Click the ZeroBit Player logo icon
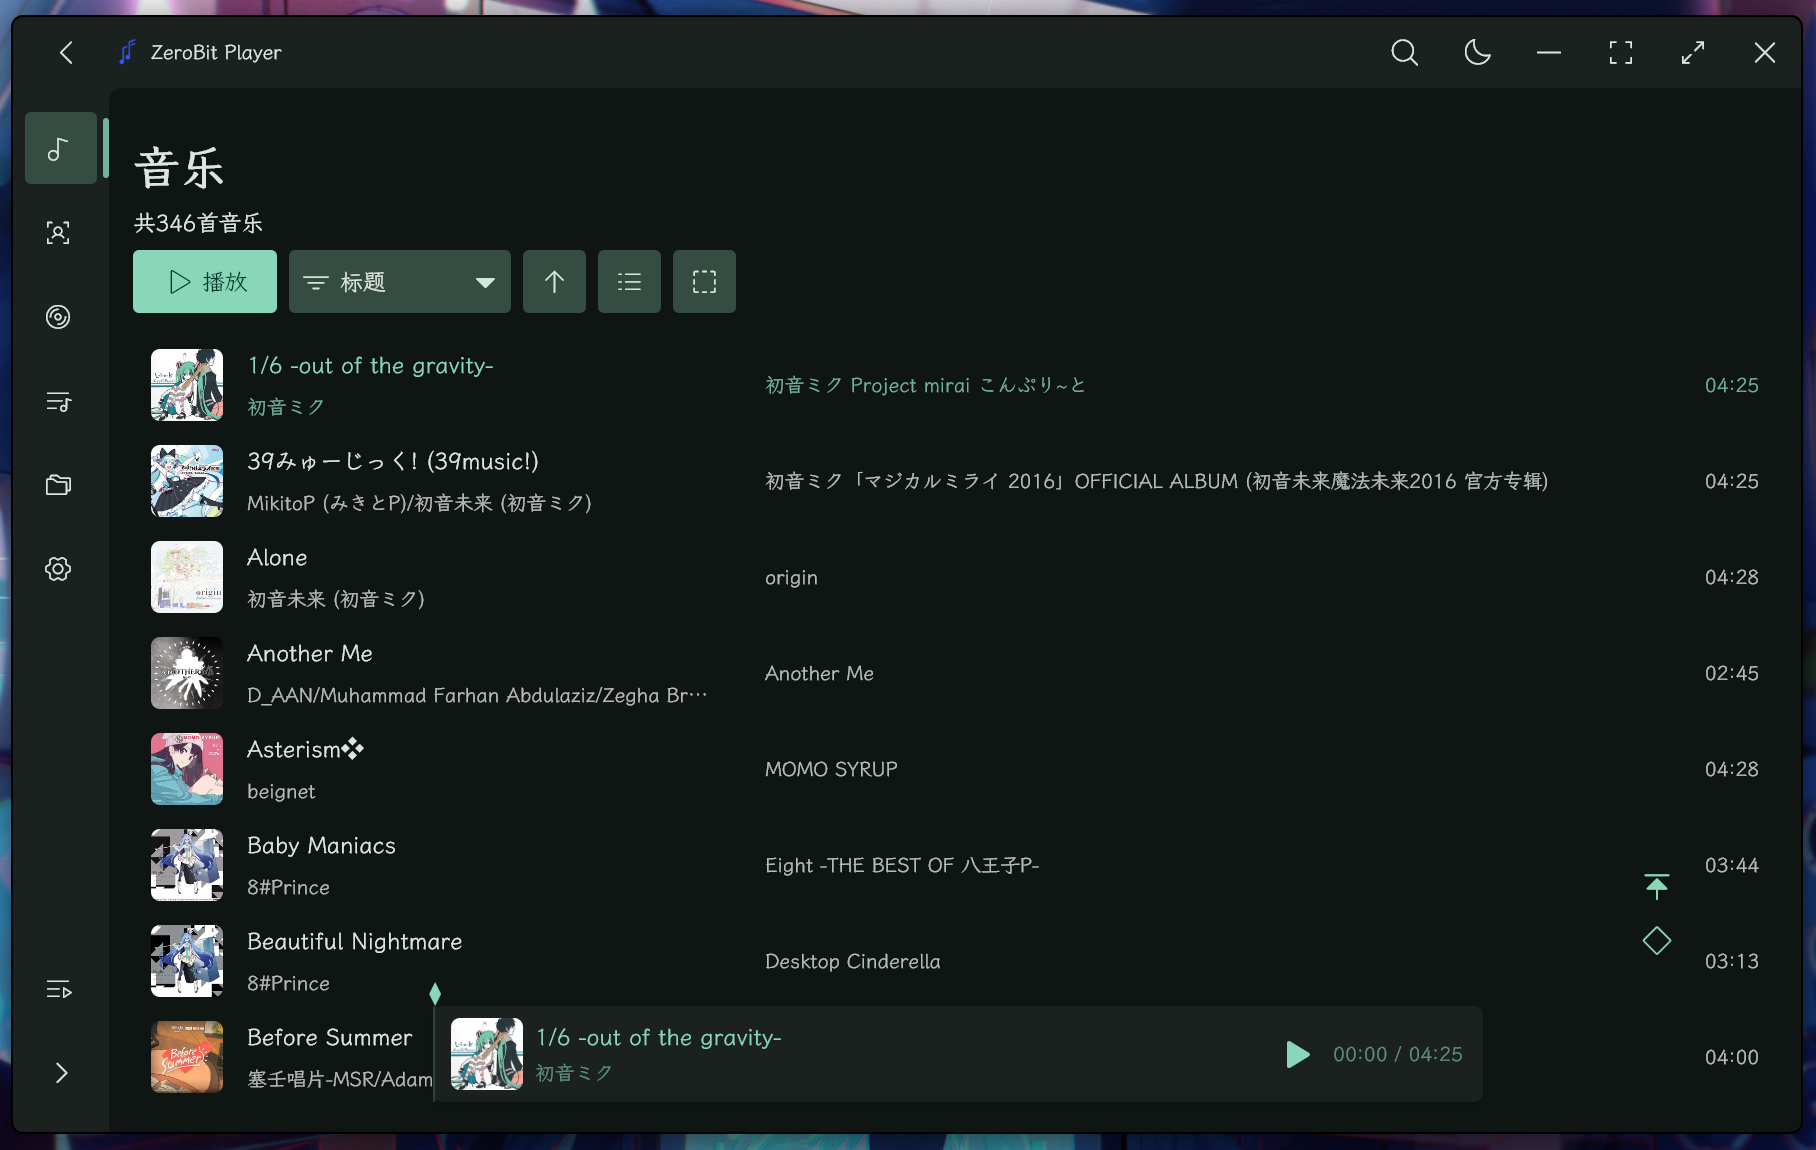This screenshot has width=1816, height=1150. point(127,52)
